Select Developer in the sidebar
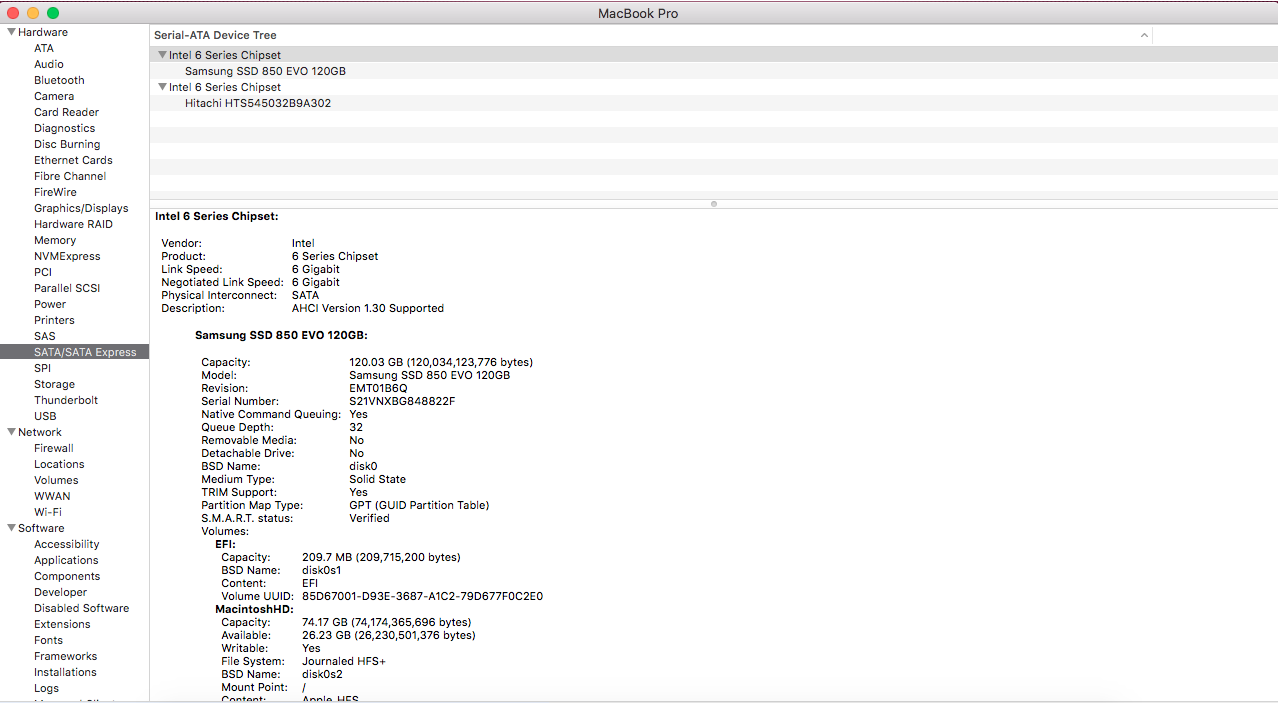This screenshot has width=1278, height=703. (60, 592)
